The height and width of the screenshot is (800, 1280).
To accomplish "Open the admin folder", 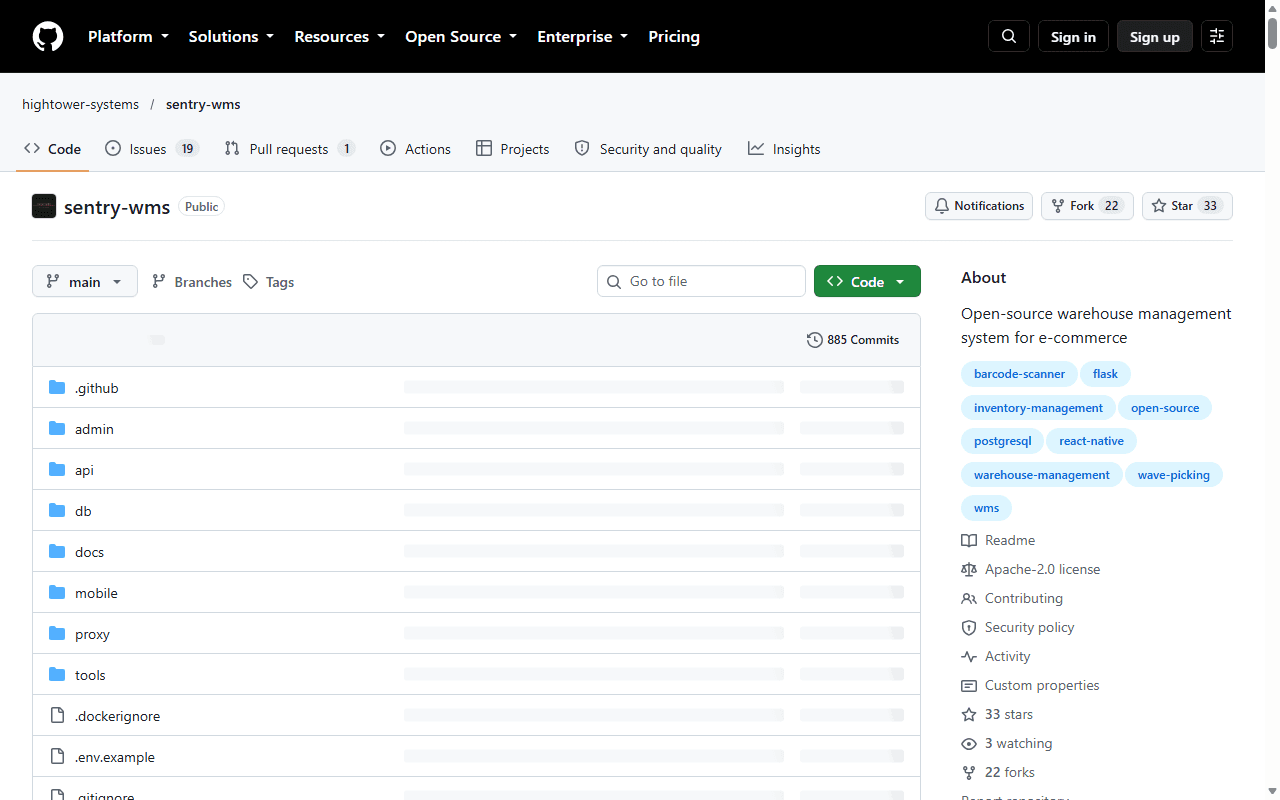I will click(94, 429).
